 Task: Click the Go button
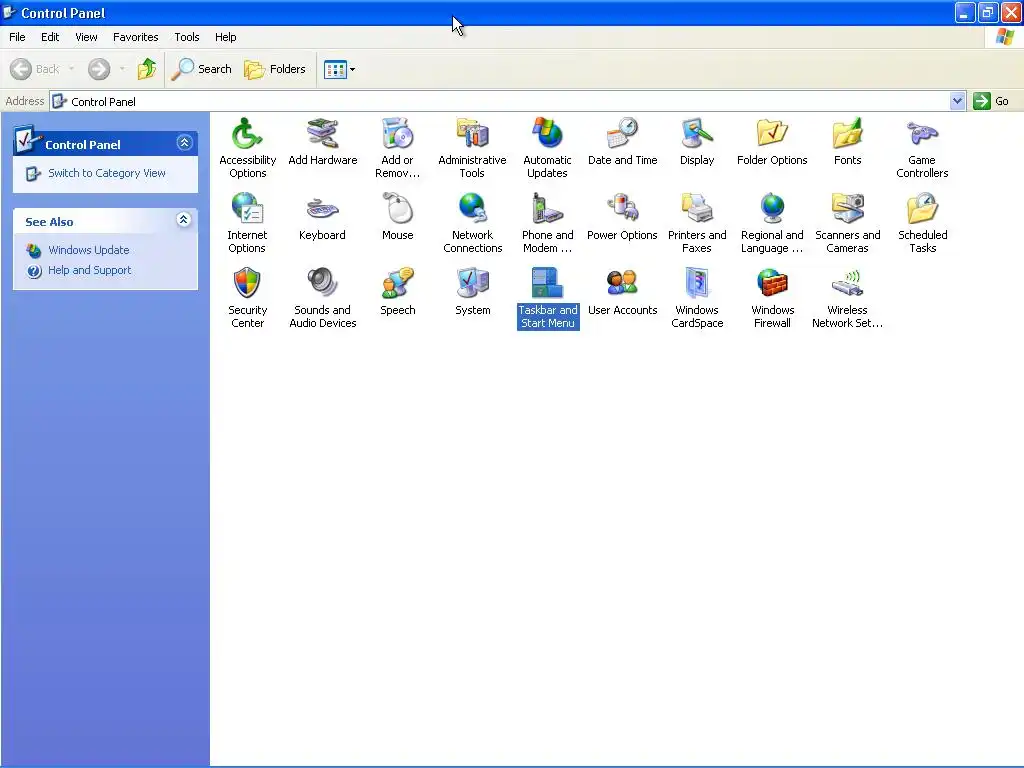pos(991,101)
